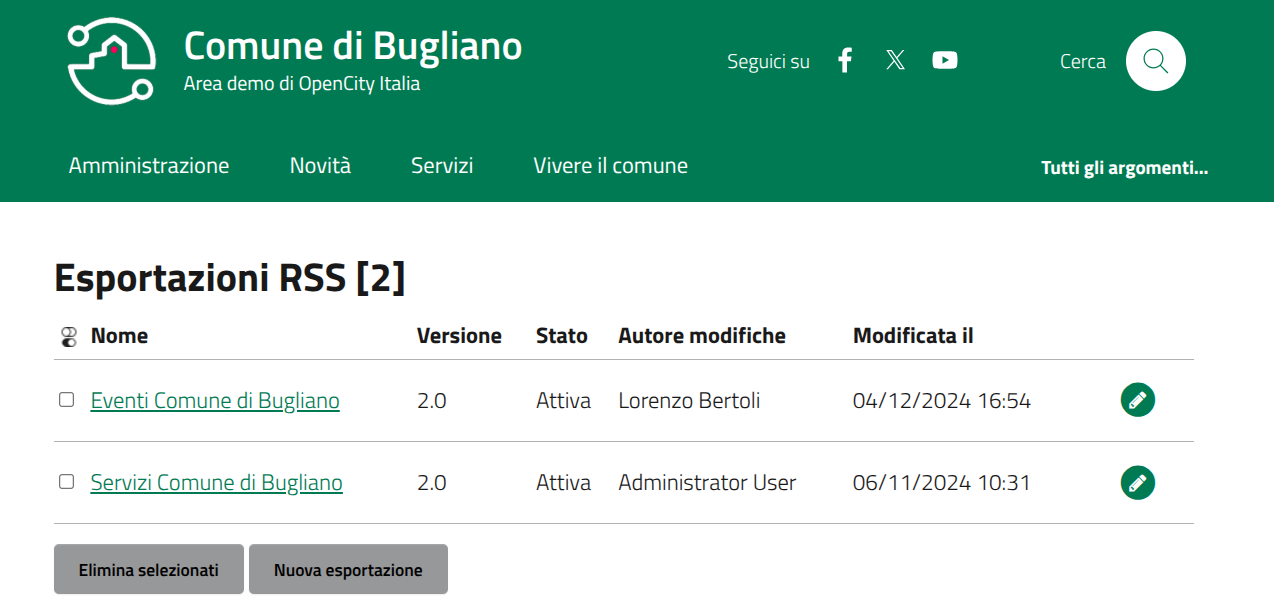The width and height of the screenshot is (1274, 610).
Task: Open the Eventi Comune di Bugliano link
Action: click(215, 401)
